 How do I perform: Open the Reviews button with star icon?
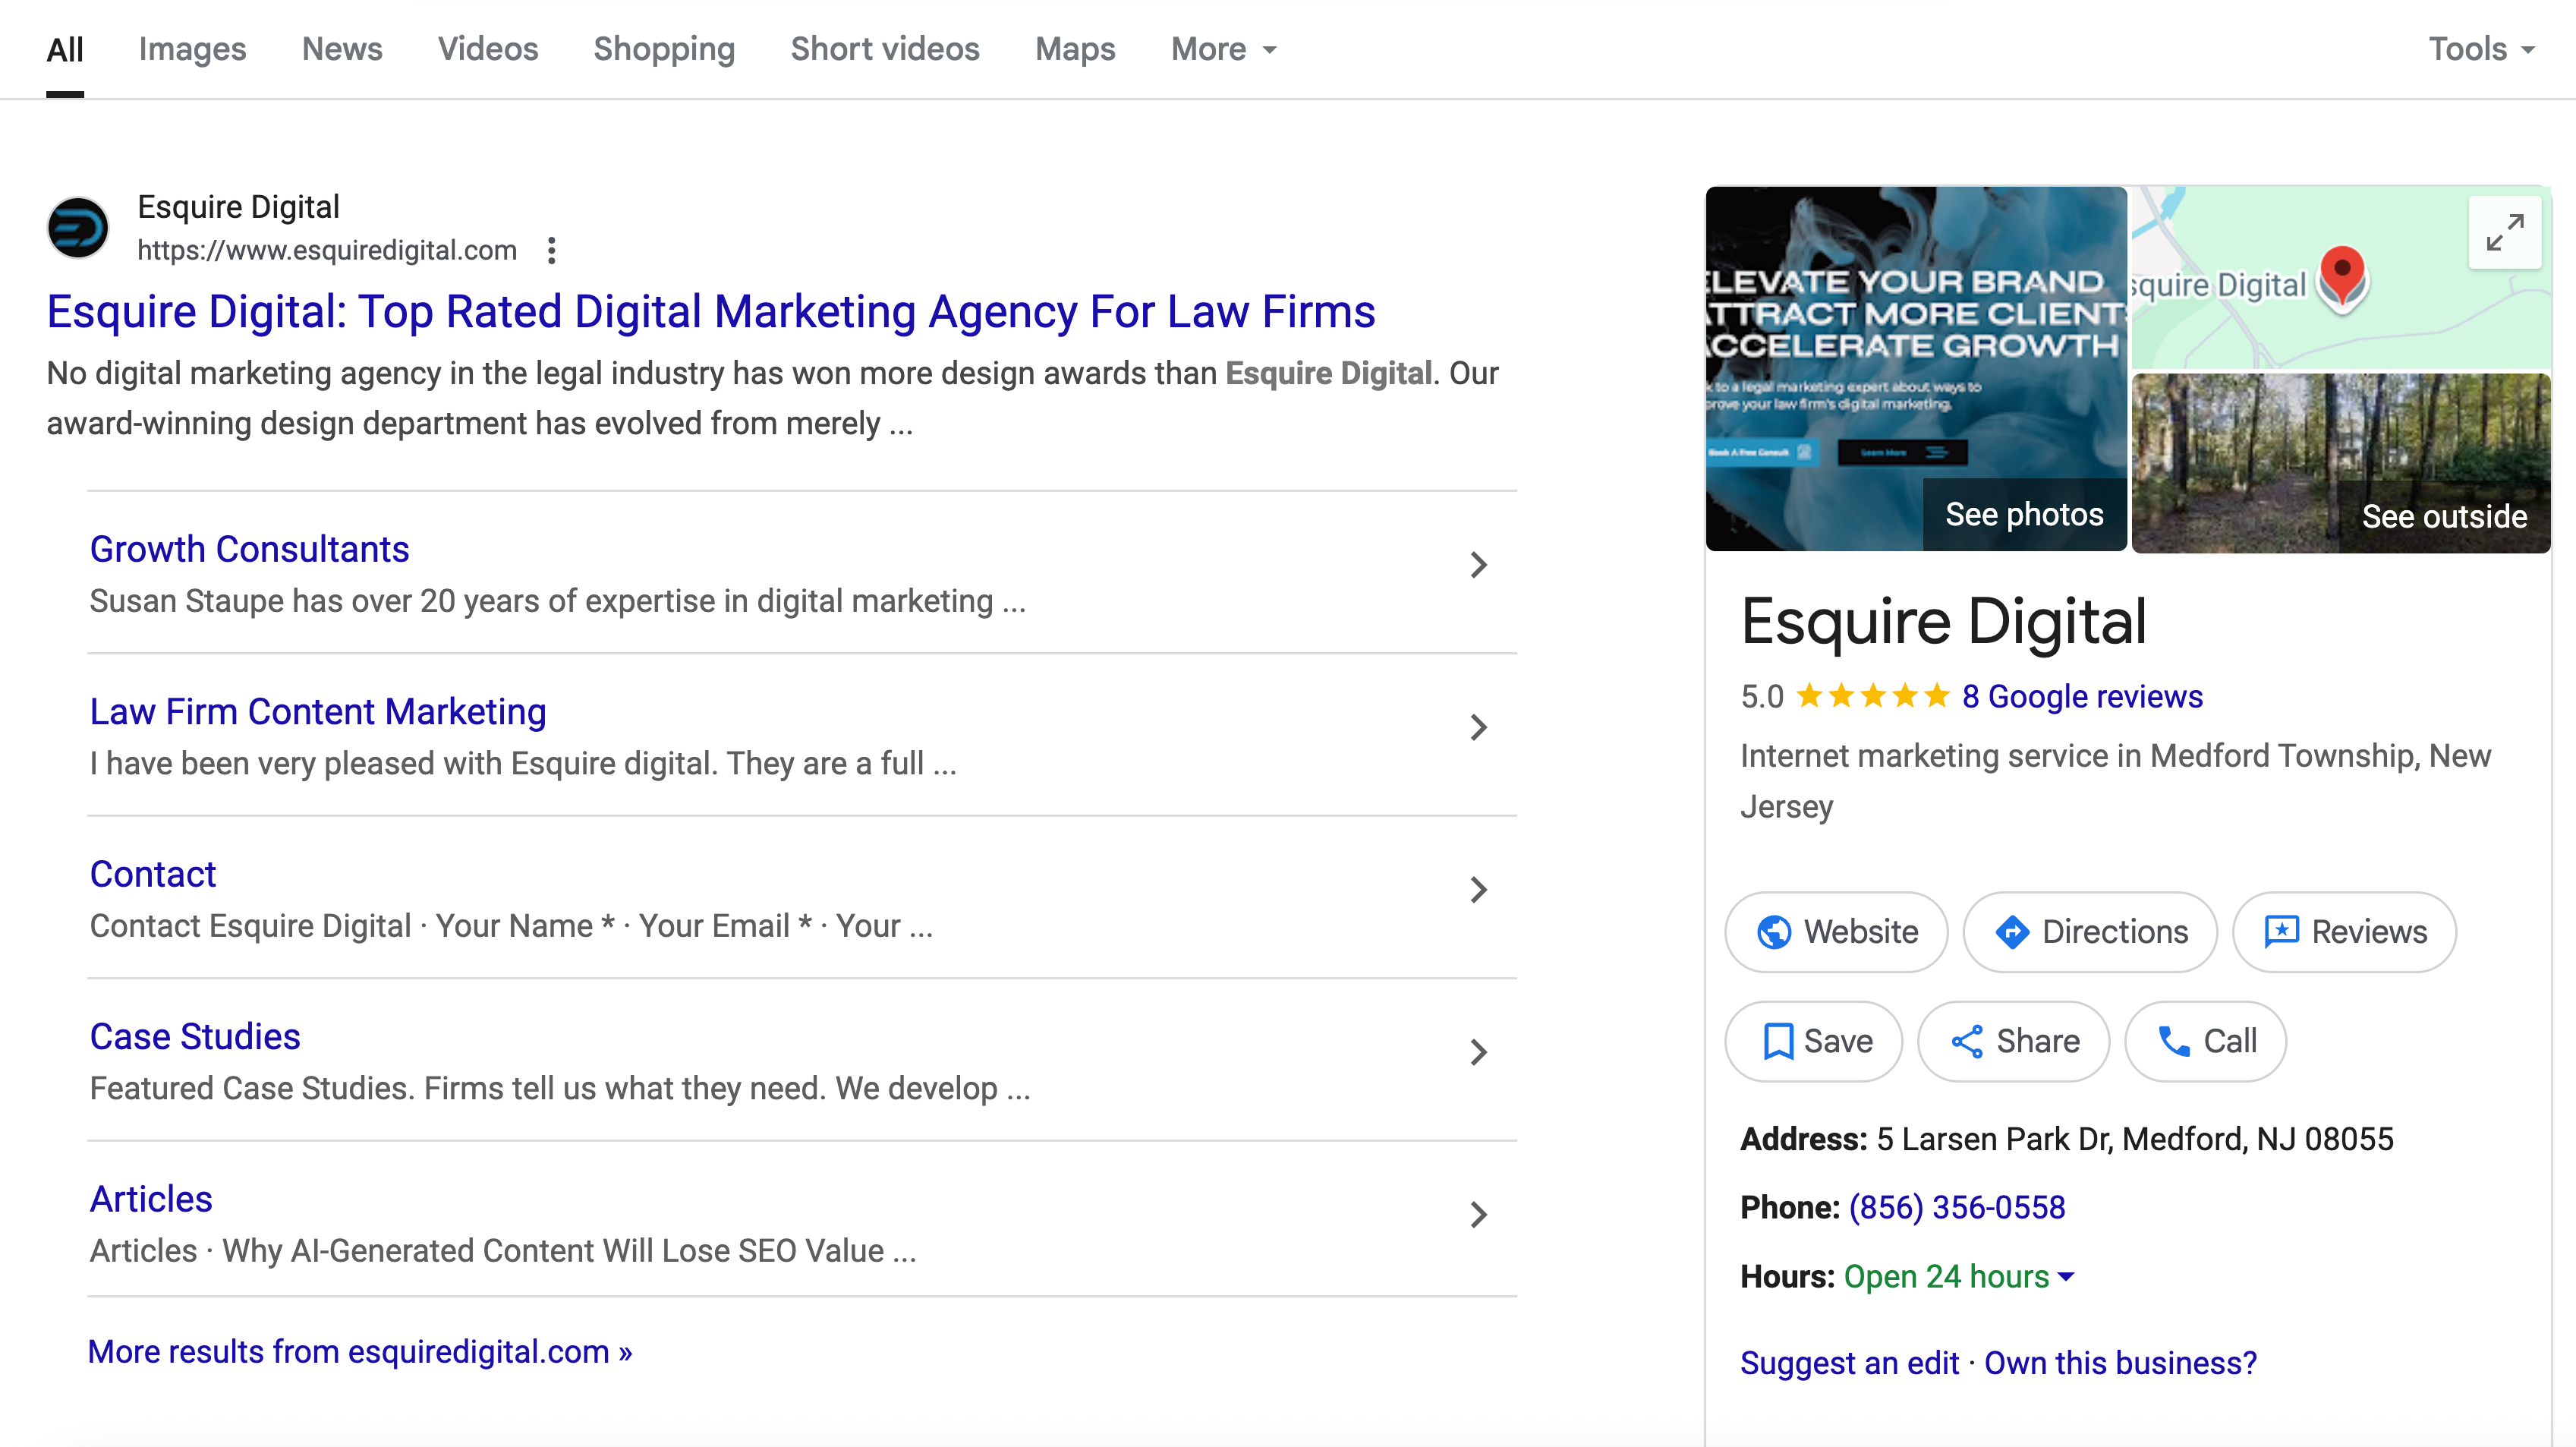[2344, 932]
